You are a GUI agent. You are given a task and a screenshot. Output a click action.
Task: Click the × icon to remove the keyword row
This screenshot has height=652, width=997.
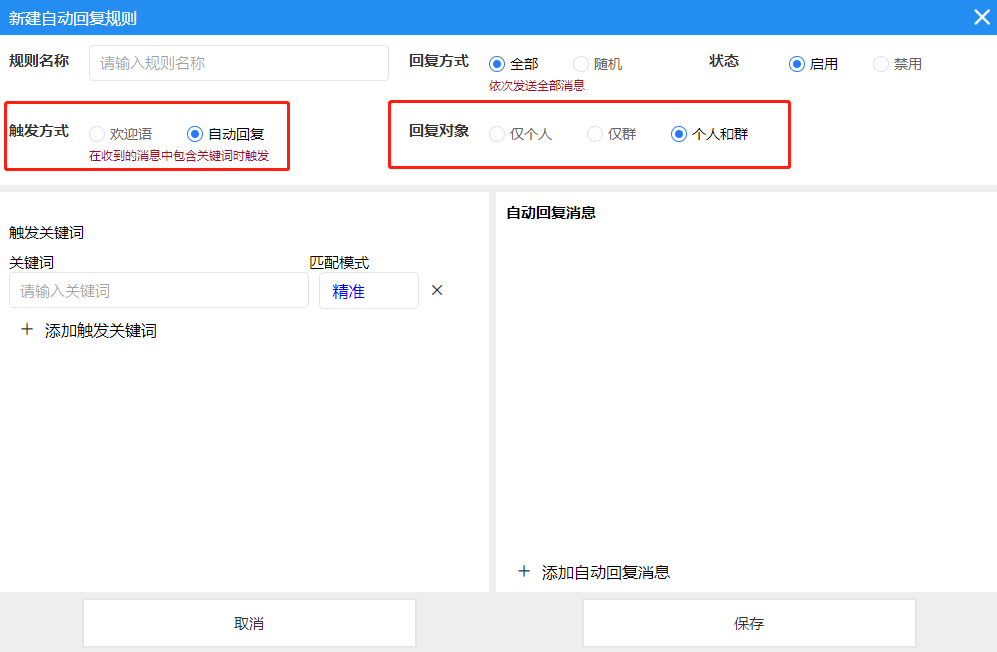click(436, 290)
